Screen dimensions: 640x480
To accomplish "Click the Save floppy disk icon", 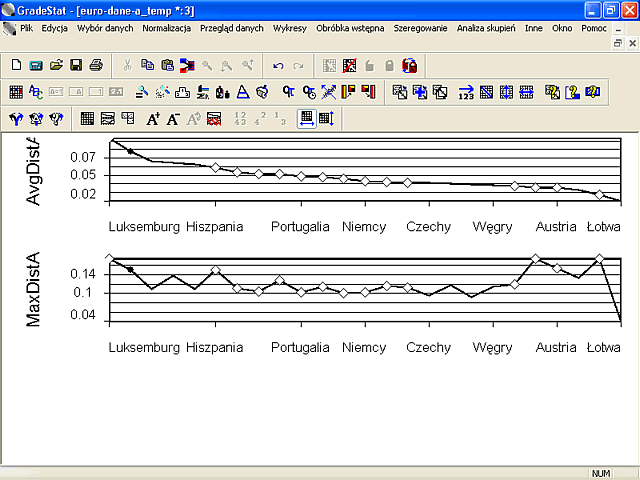I will tap(76, 65).
